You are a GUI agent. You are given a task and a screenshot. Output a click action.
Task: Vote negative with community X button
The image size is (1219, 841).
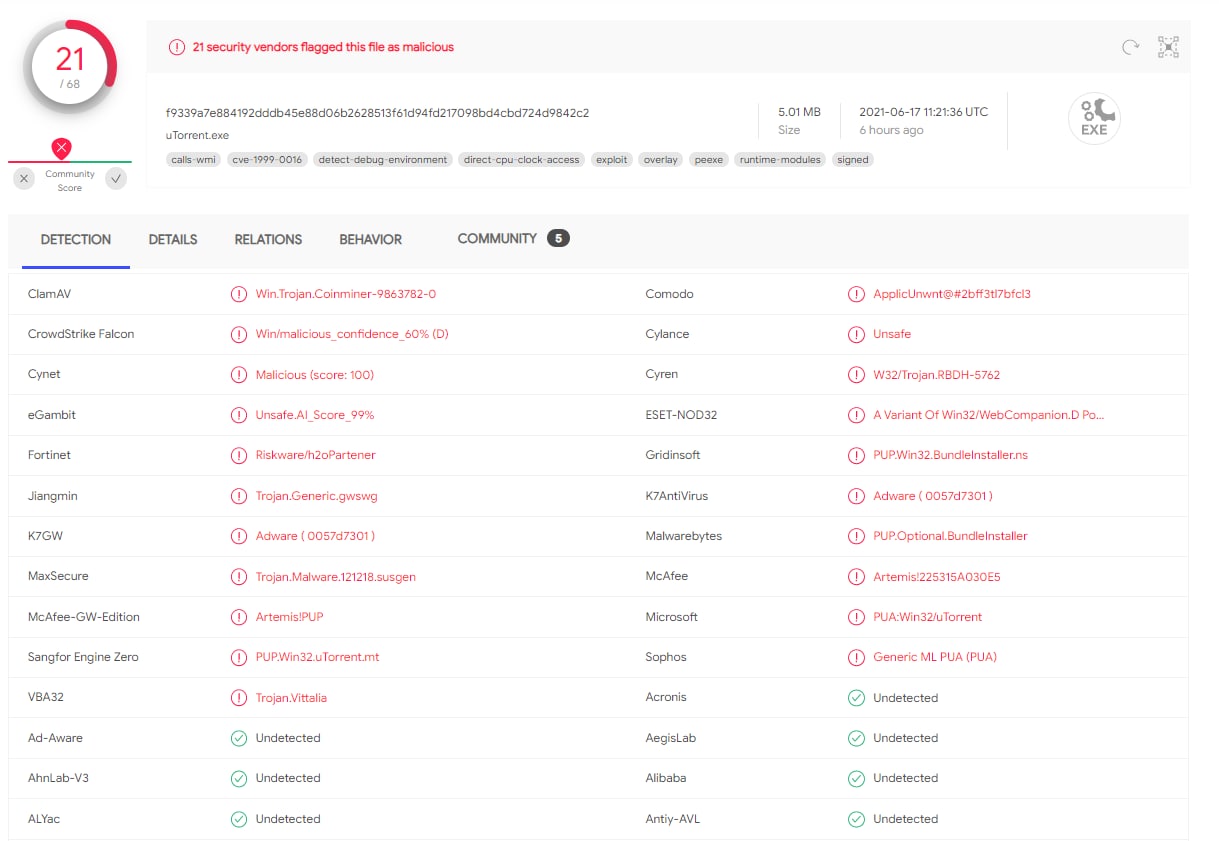pos(25,179)
